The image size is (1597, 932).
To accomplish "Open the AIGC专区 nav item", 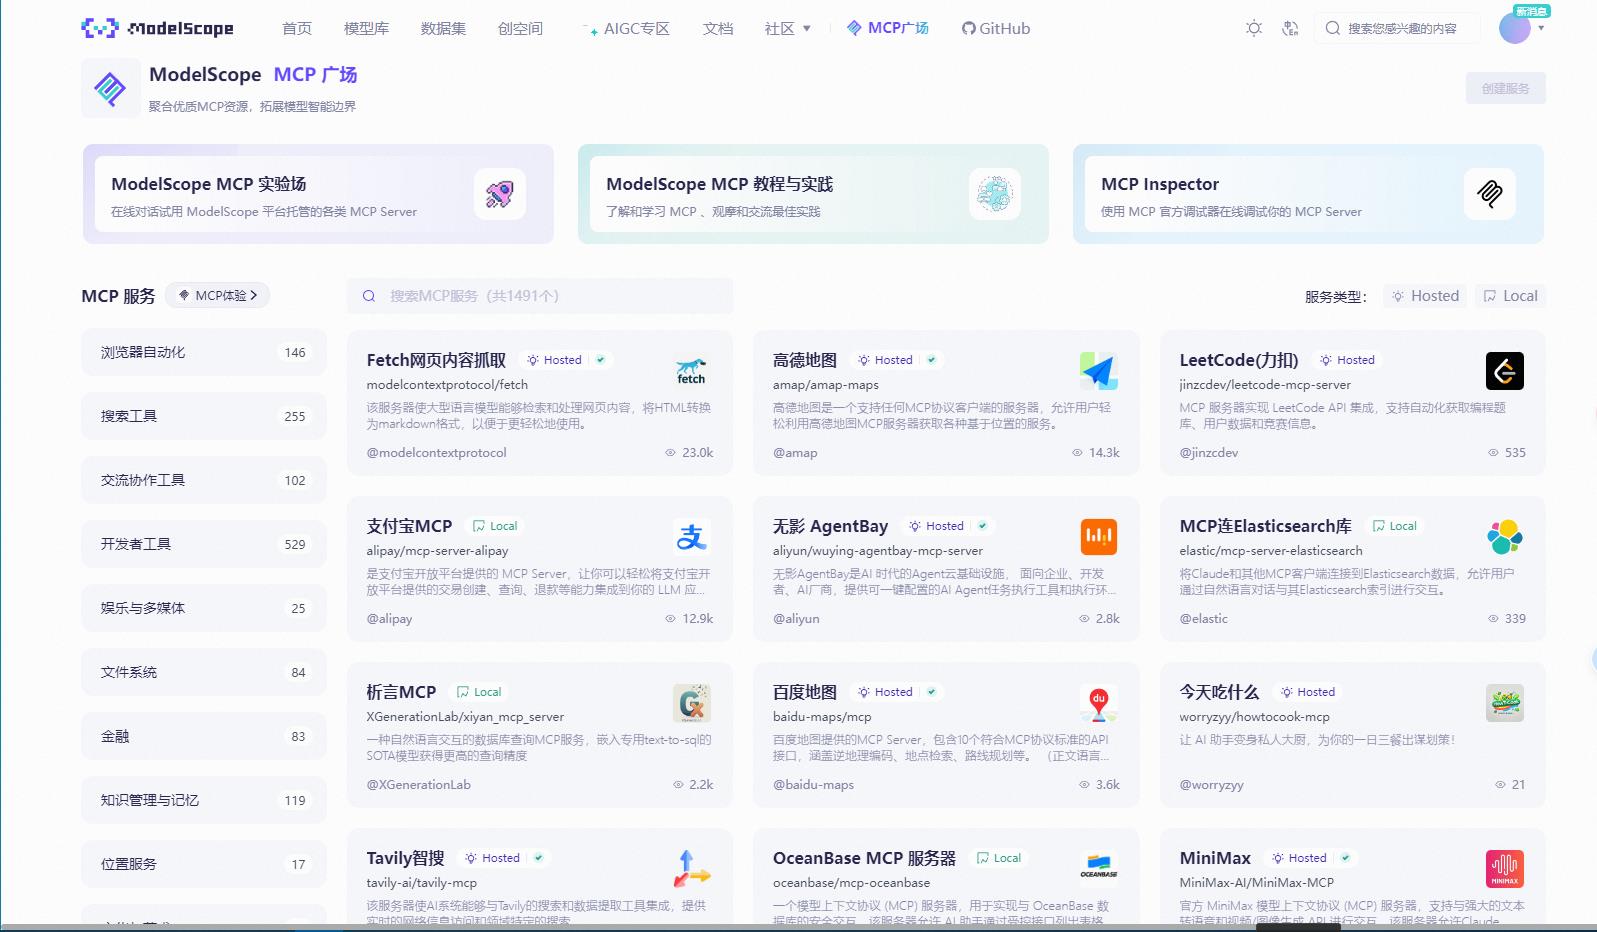I will (x=627, y=29).
